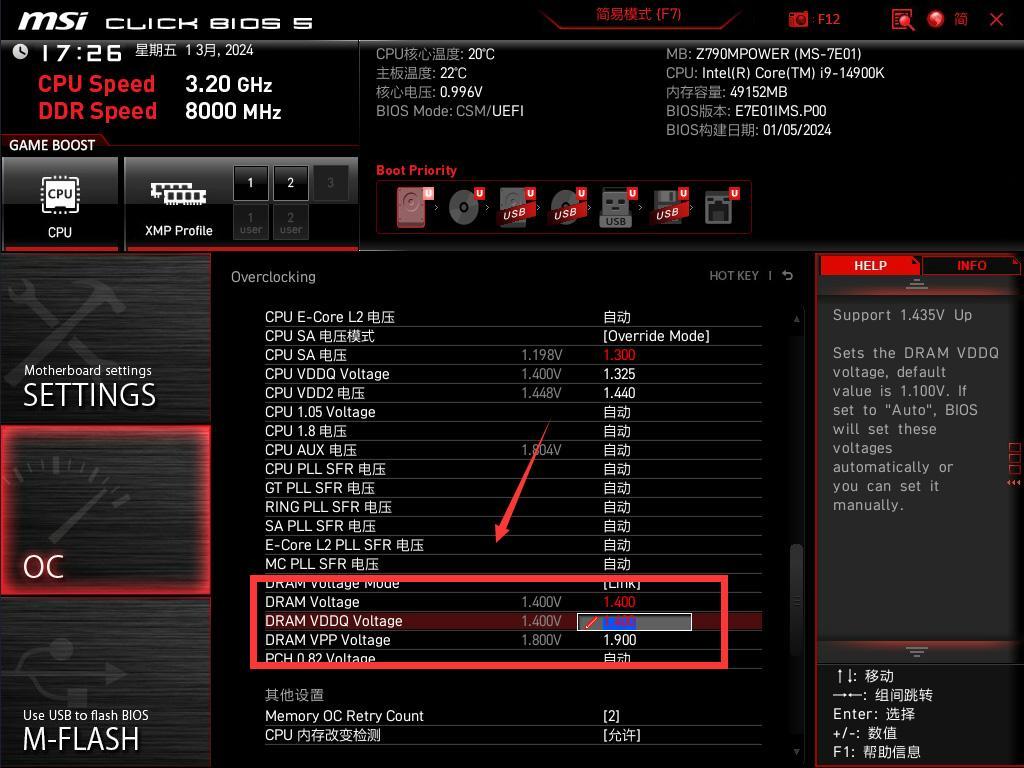The height and width of the screenshot is (768, 1024).
Task: Enable XMP profile 2
Action: (291, 183)
